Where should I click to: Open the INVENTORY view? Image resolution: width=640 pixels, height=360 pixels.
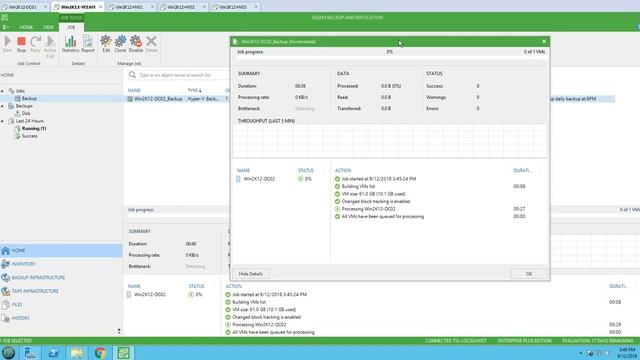(x=61, y=264)
